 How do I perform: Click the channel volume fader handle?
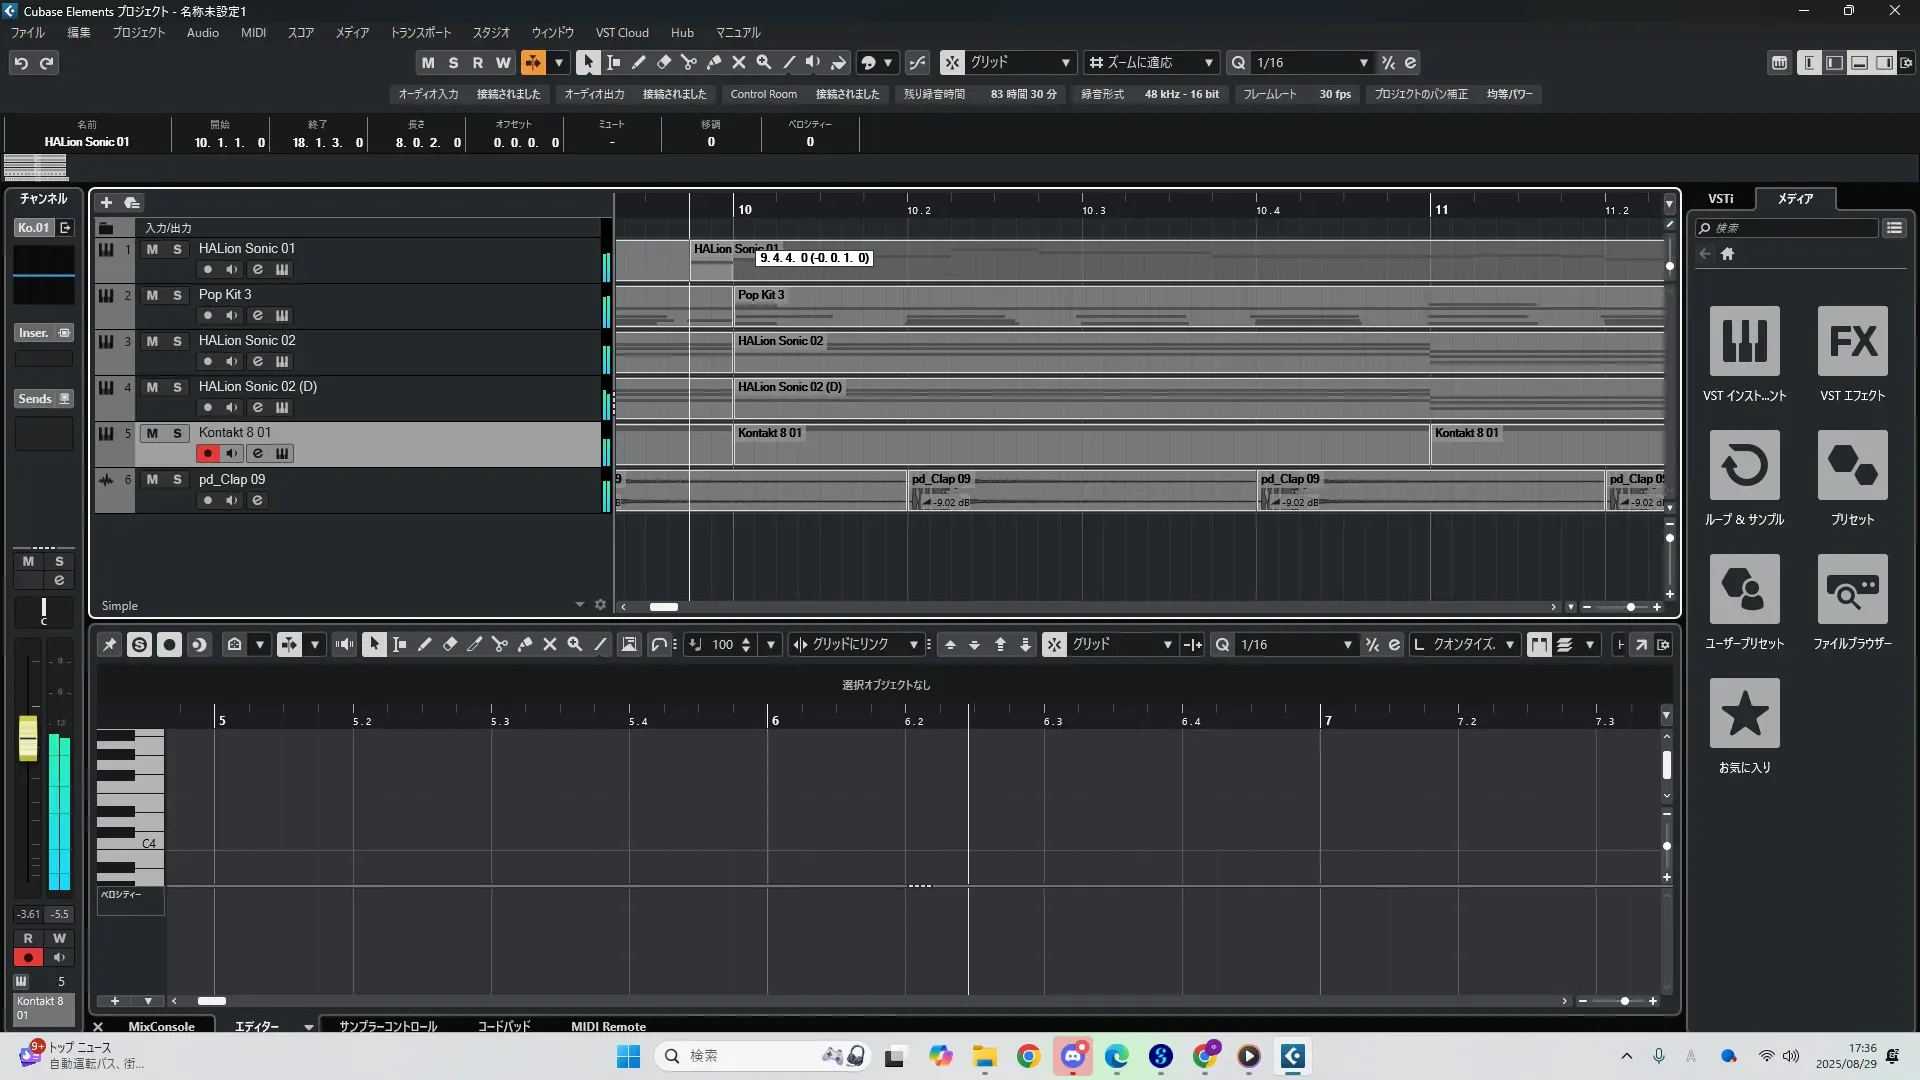[28, 738]
